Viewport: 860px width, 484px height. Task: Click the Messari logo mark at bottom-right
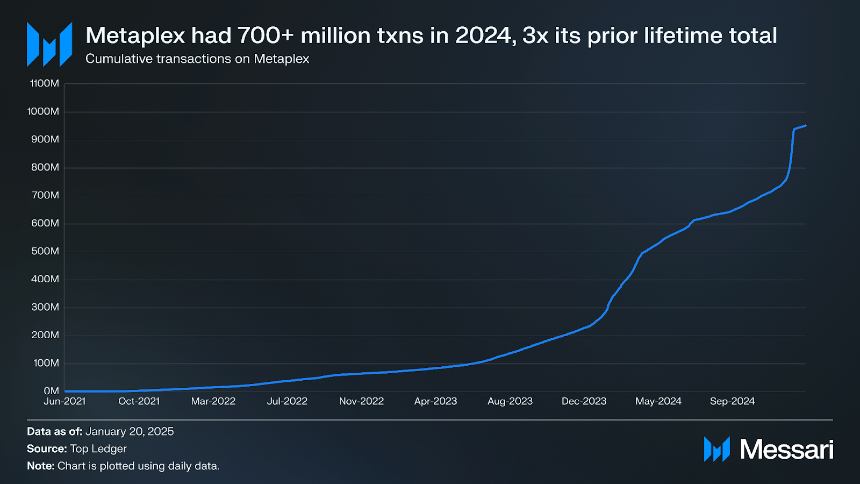717,449
